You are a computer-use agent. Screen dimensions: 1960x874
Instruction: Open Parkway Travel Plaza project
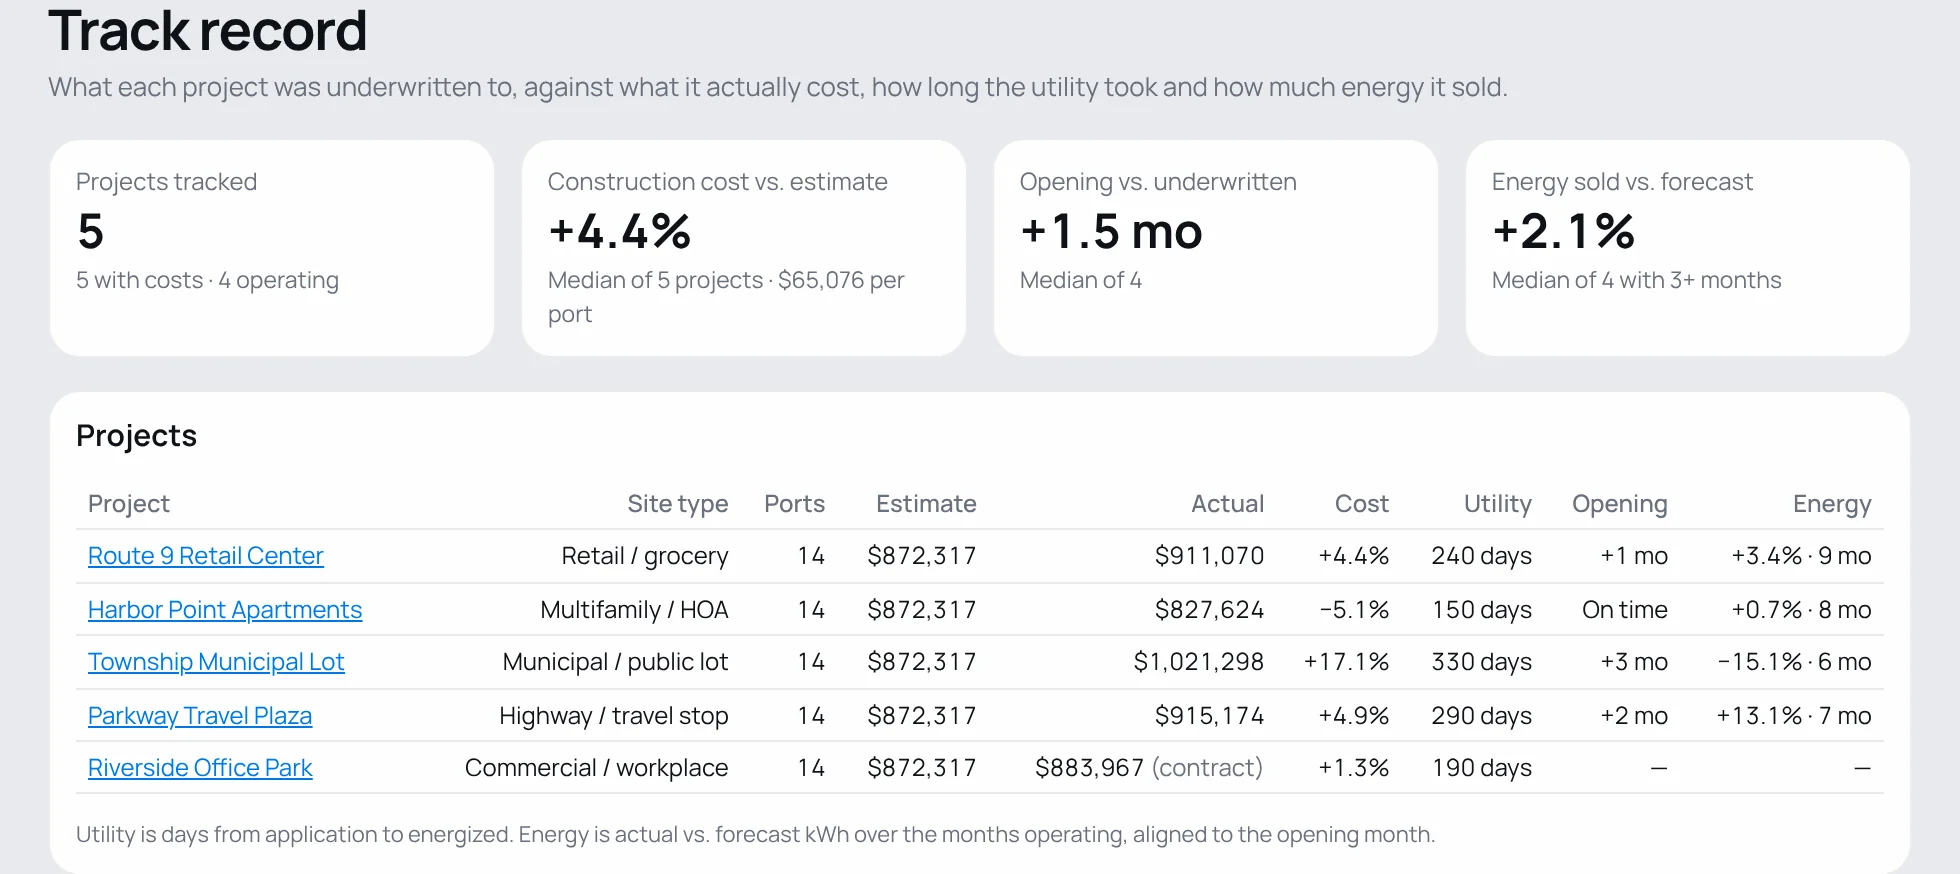click(200, 716)
